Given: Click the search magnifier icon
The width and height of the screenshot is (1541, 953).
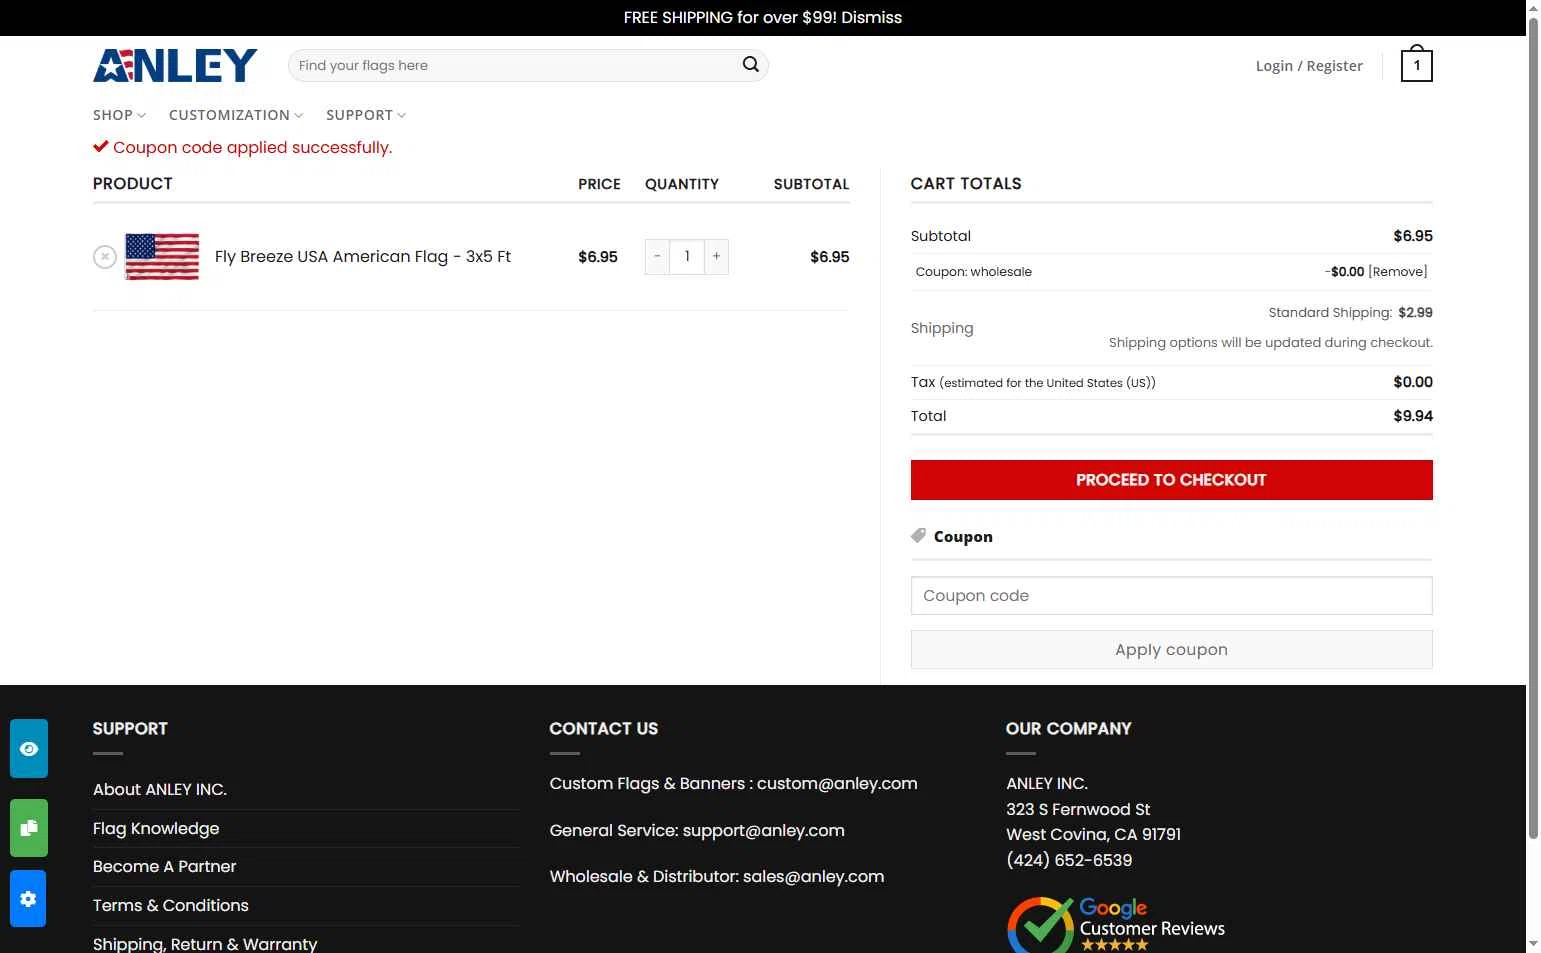Looking at the screenshot, I should (x=751, y=65).
